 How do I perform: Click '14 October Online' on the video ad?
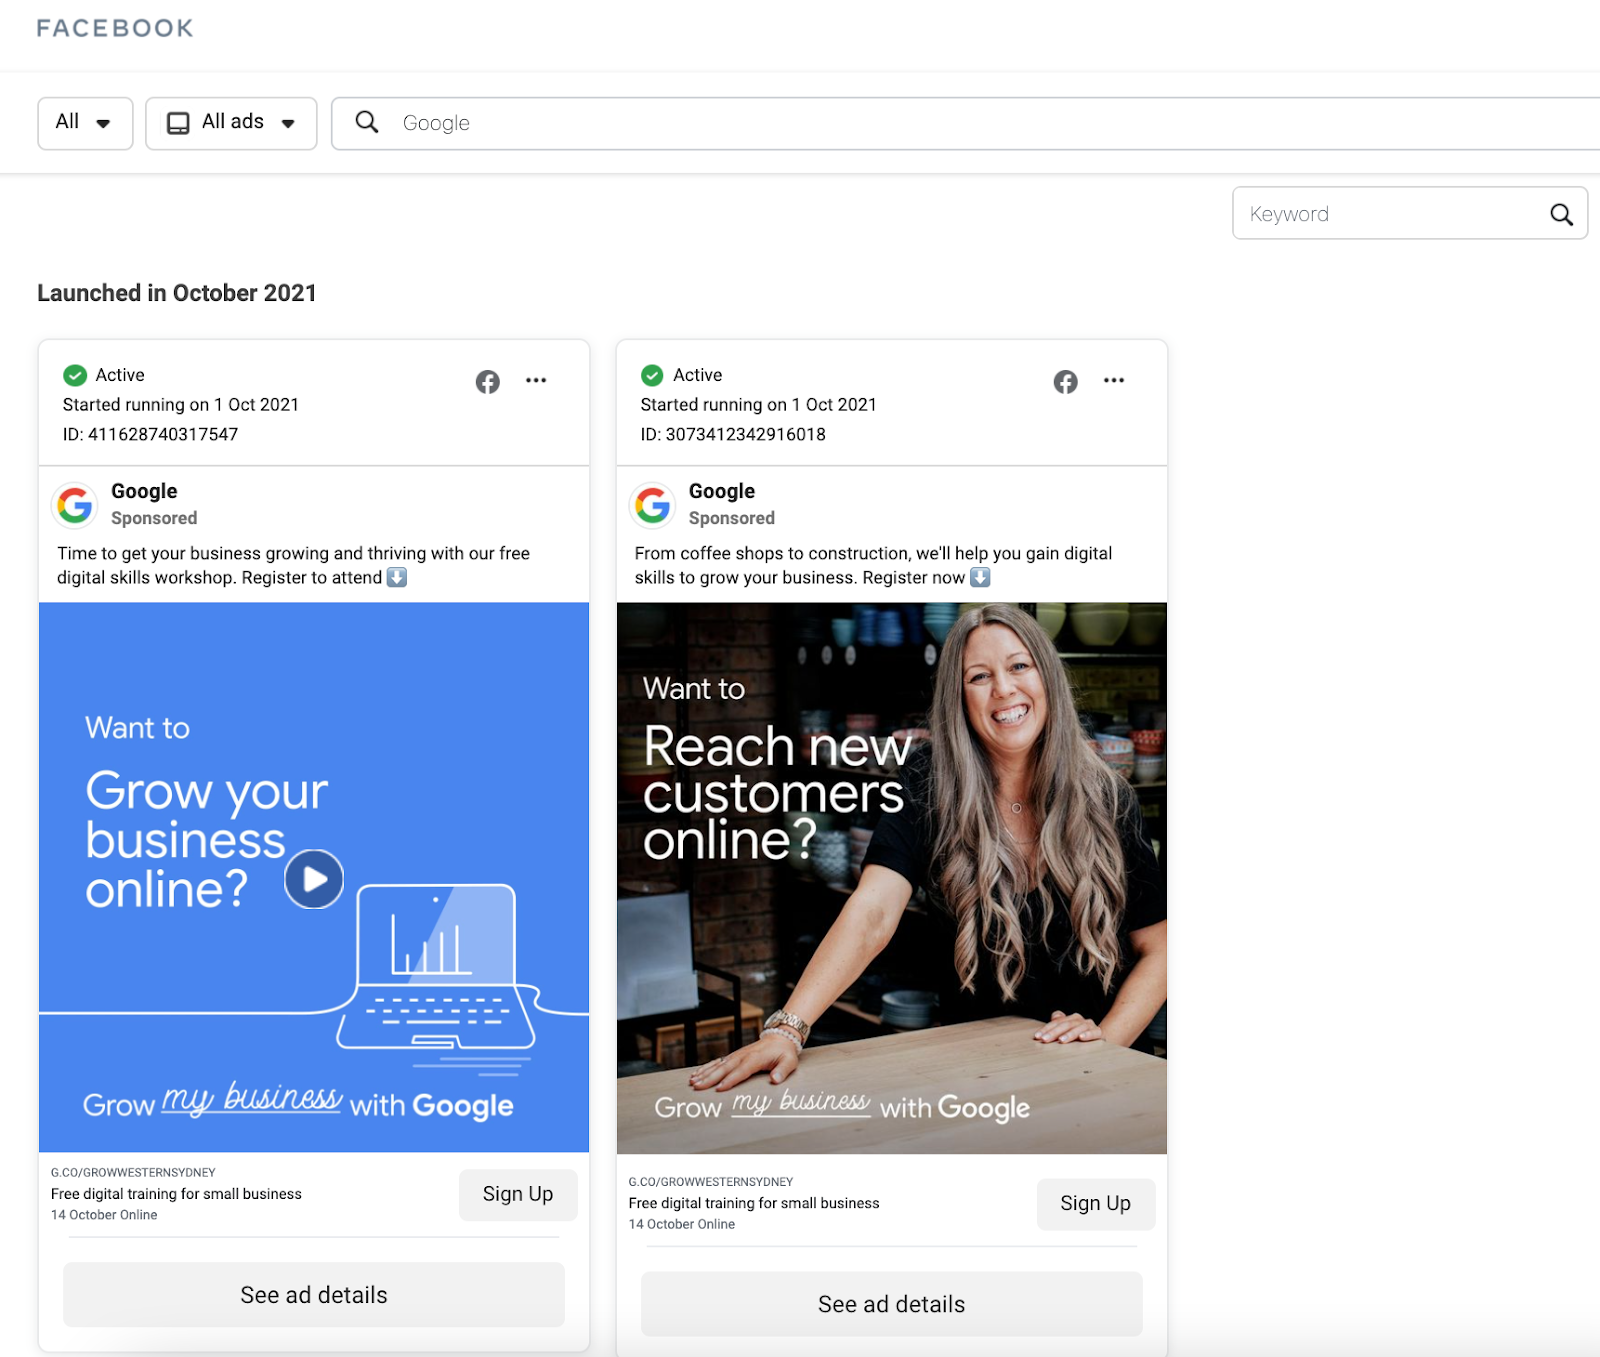(x=104, y=1215)
